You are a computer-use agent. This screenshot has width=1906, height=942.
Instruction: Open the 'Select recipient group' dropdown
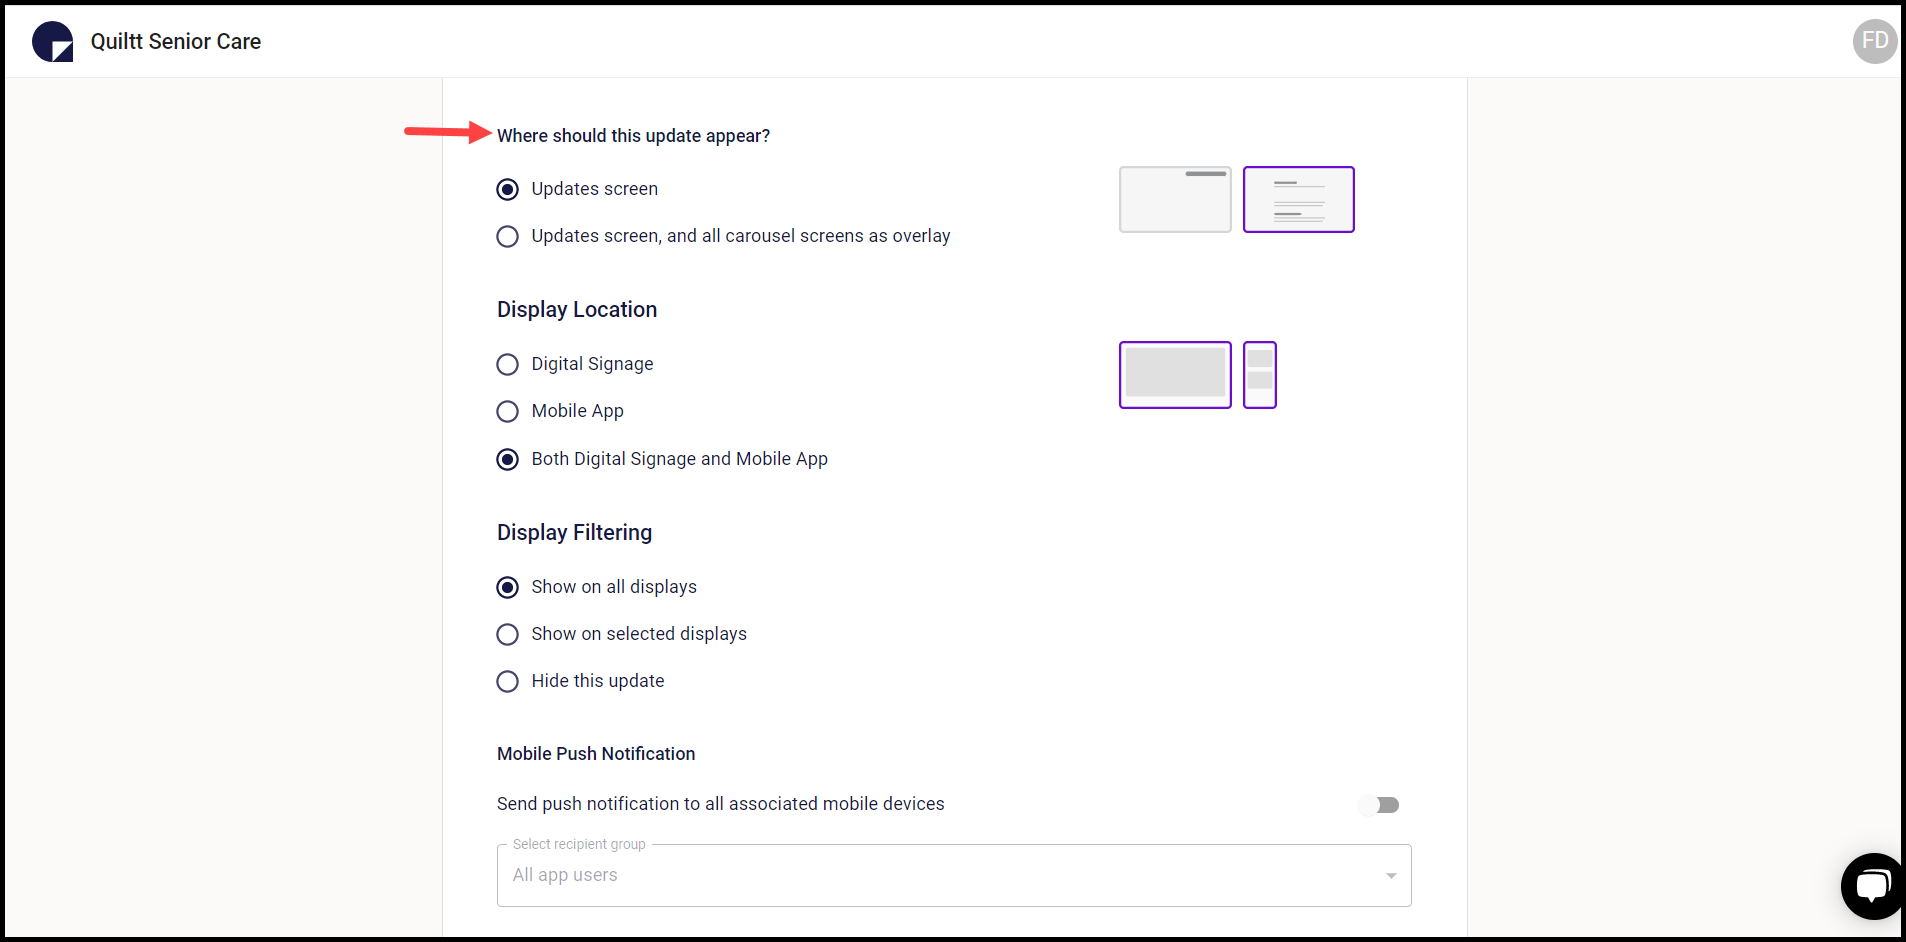[953, 875]
